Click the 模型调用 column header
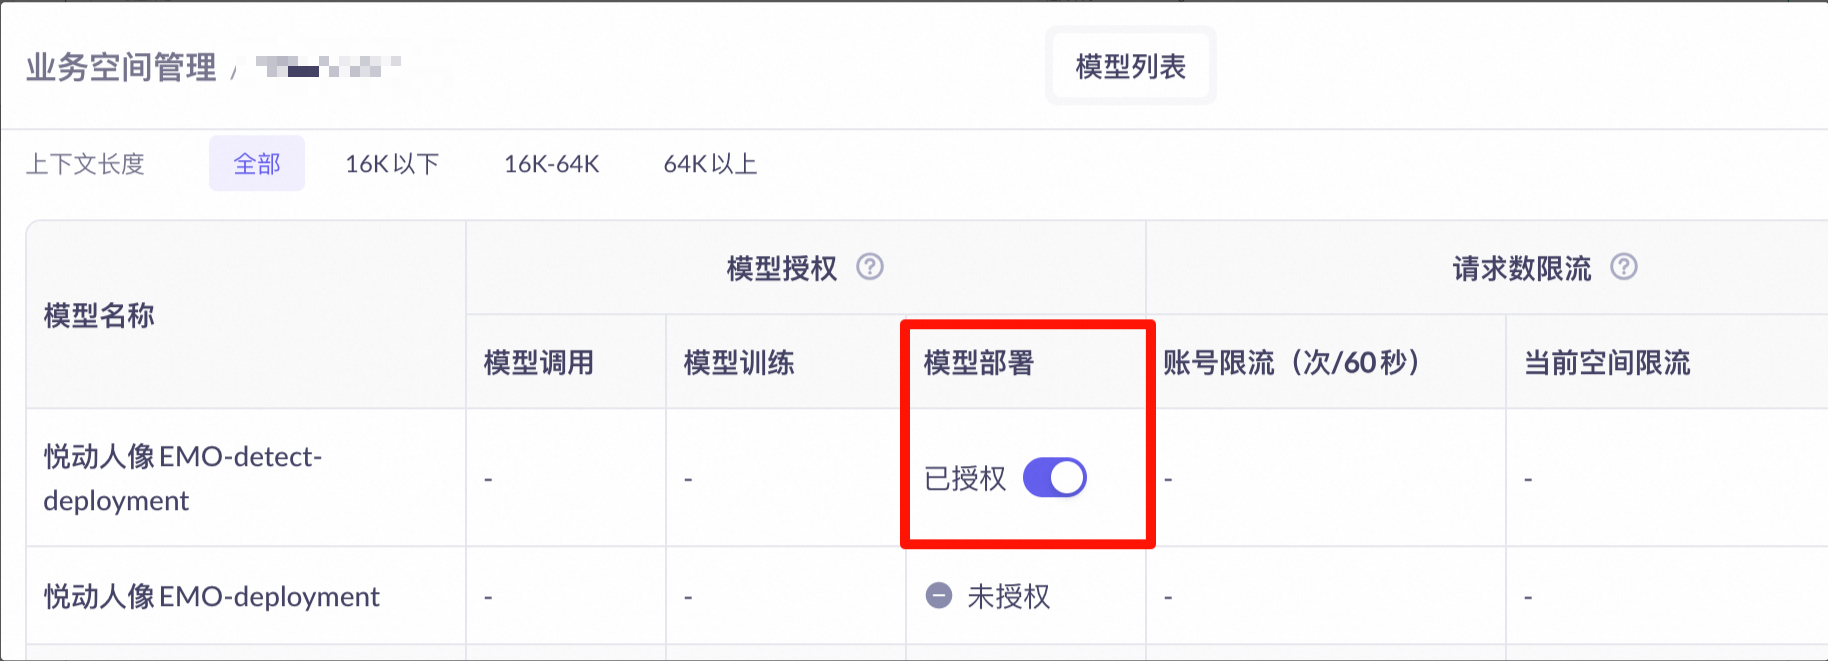This screenshot has height=661, width=1828. (539, 362)
